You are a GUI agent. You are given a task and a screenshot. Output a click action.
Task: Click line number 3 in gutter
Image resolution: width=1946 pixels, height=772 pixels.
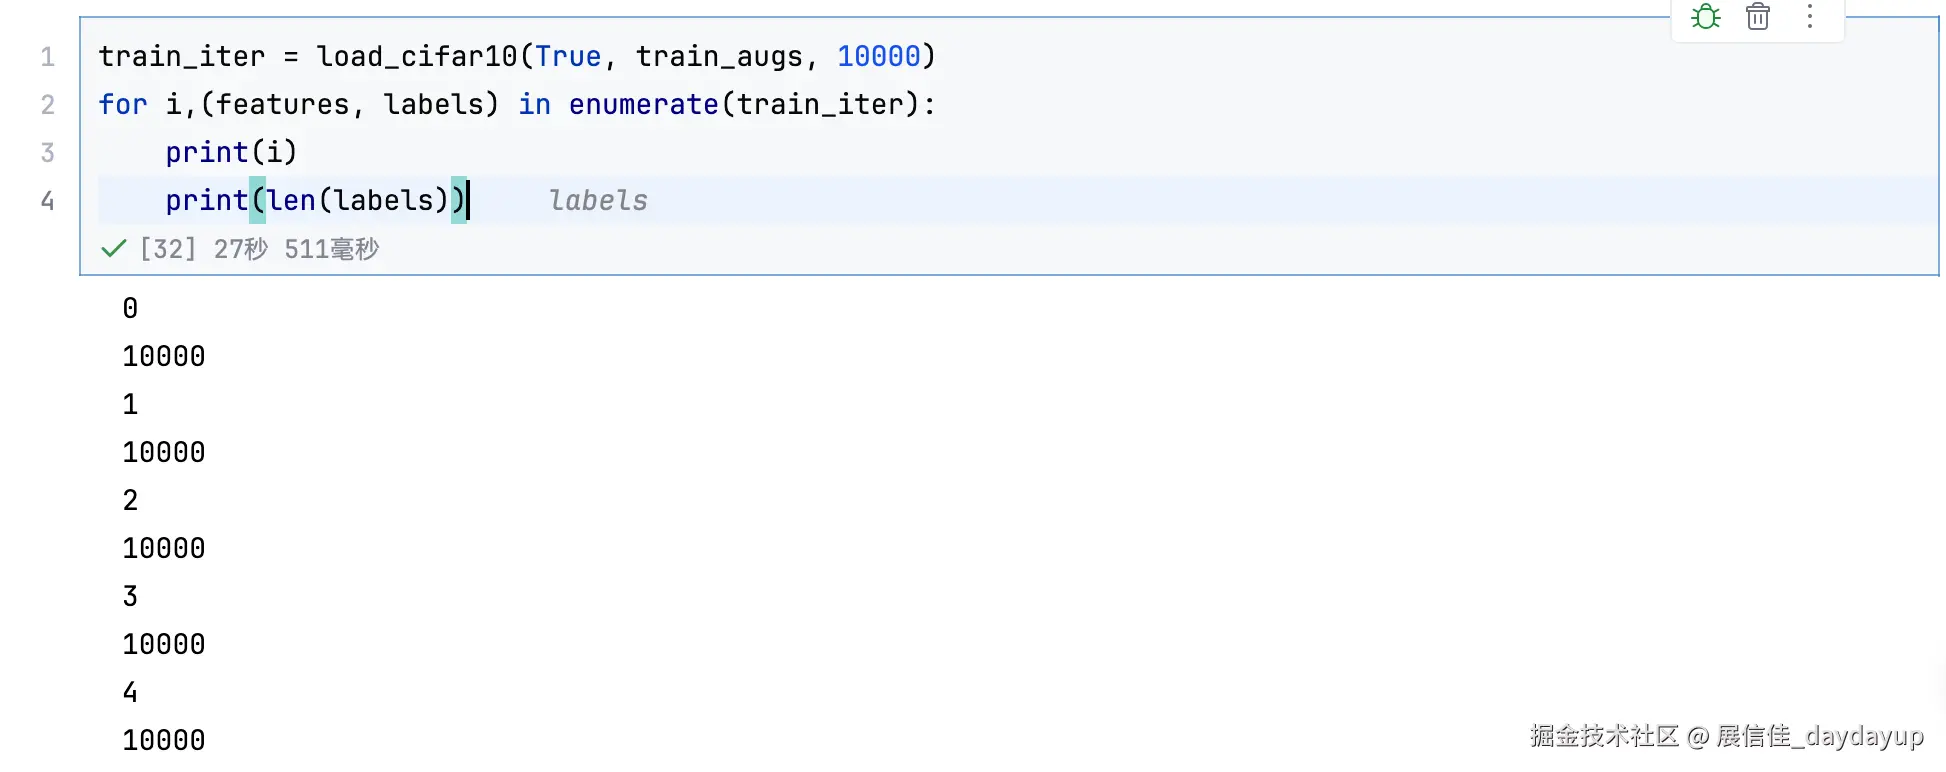[x=47, y=153]
